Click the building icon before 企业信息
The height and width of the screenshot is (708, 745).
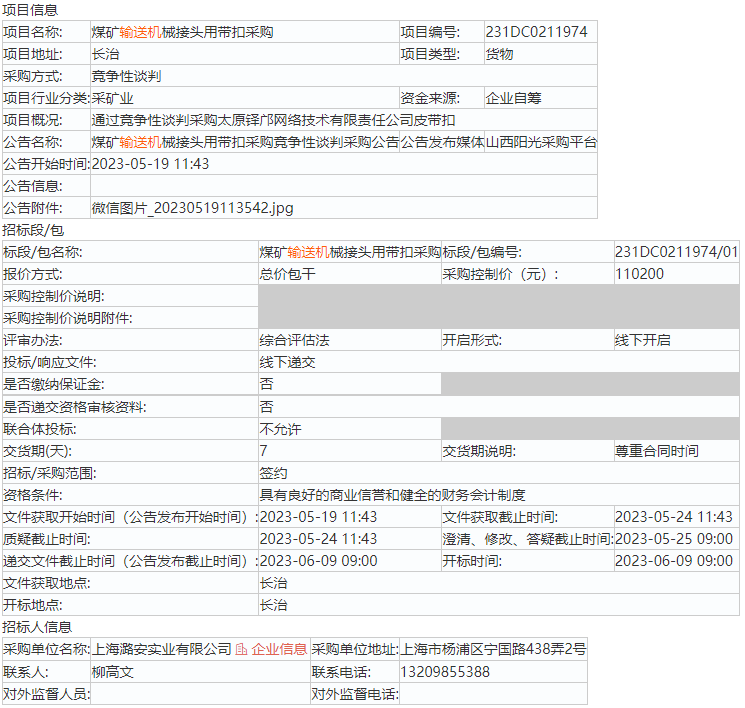coord(241,649)
